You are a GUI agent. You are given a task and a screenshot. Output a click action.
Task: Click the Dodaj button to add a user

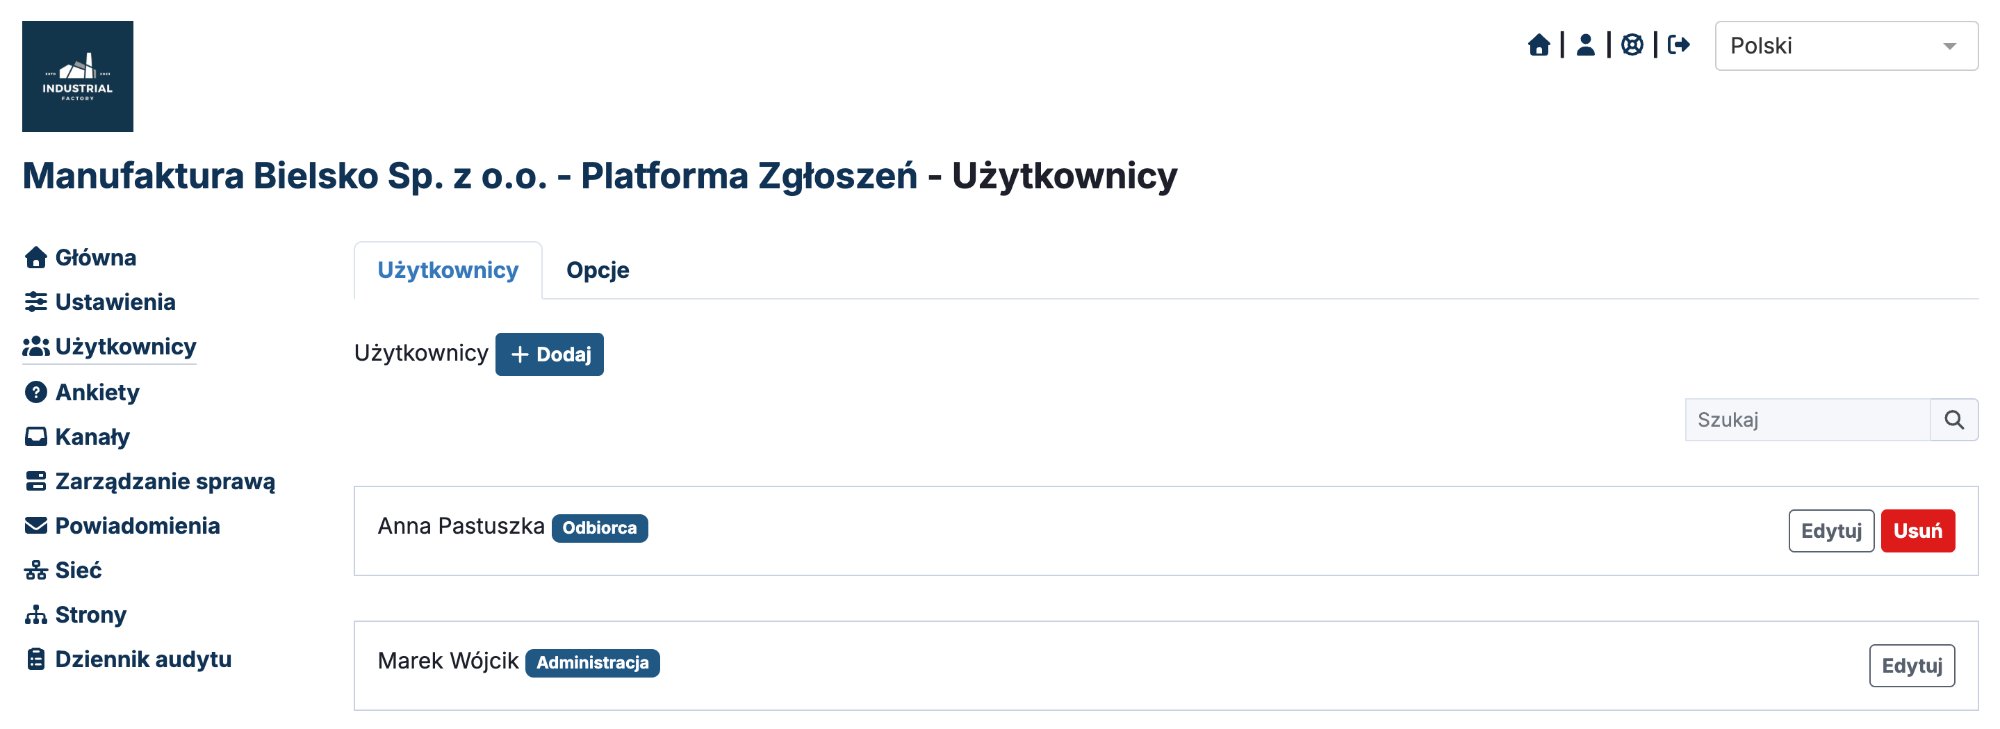click(x=549, y=354)
